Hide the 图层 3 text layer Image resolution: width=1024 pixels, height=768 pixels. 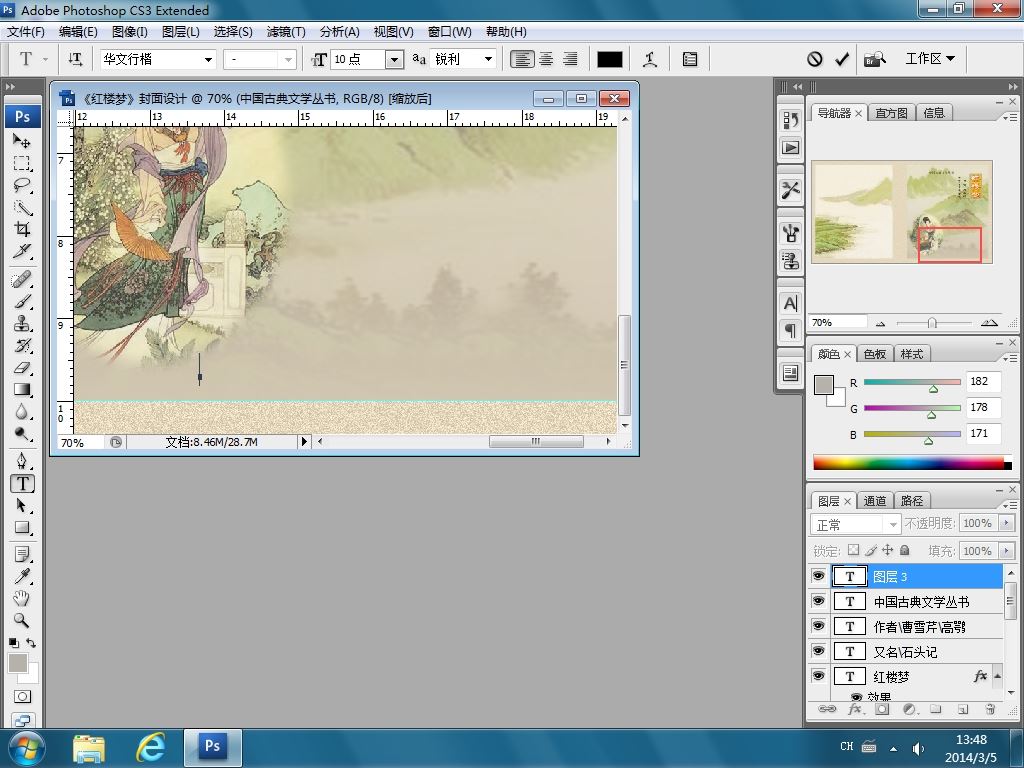[818, 576]
